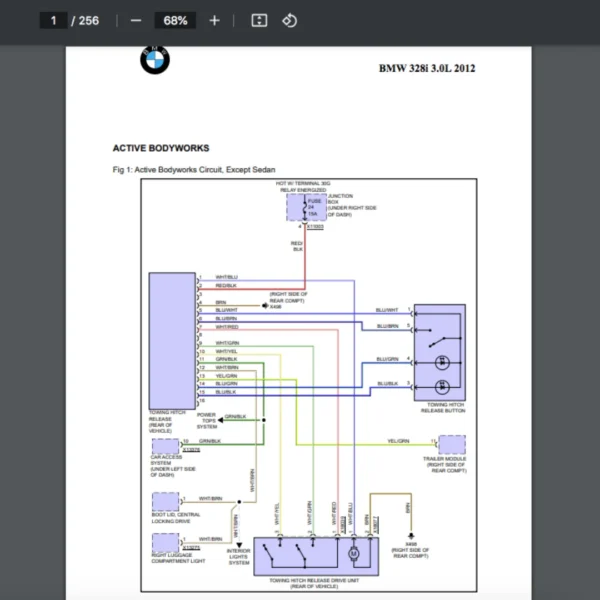Click the 68% zoom level field
This screenshot has width=600, height=600.
[x=175, y=20]
